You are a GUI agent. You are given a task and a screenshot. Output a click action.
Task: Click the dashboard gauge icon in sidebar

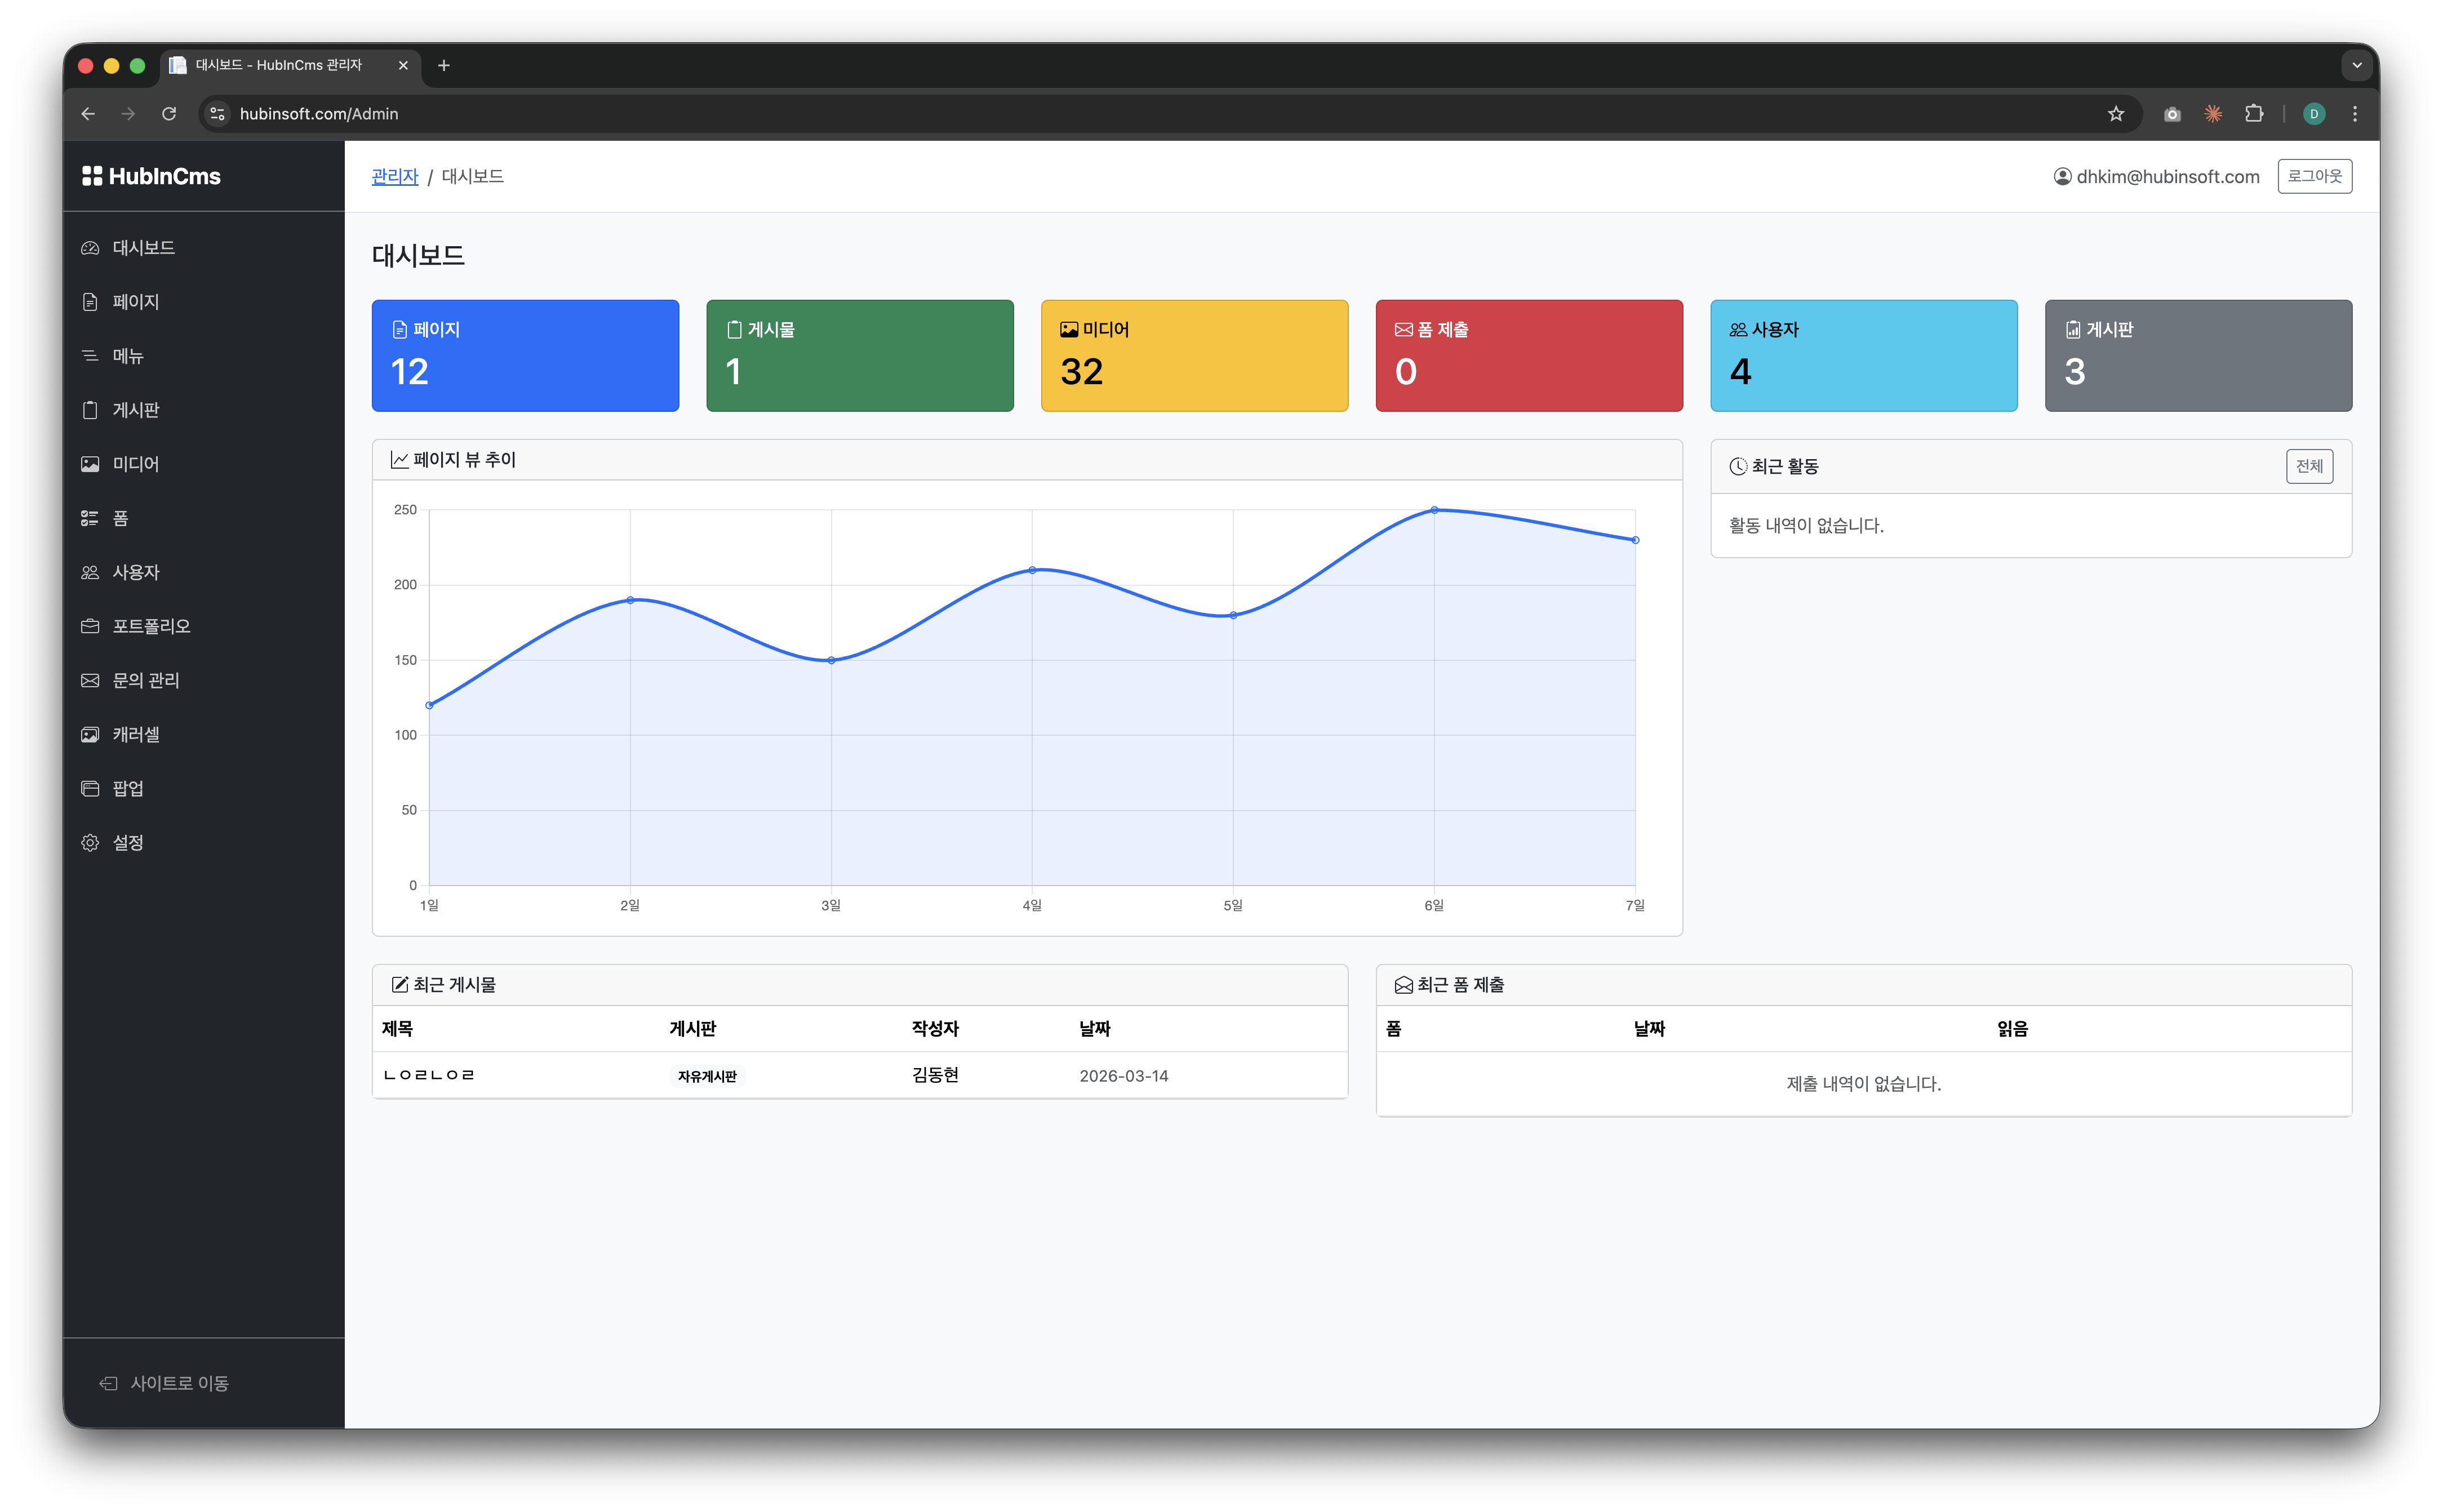click(90, 248)
